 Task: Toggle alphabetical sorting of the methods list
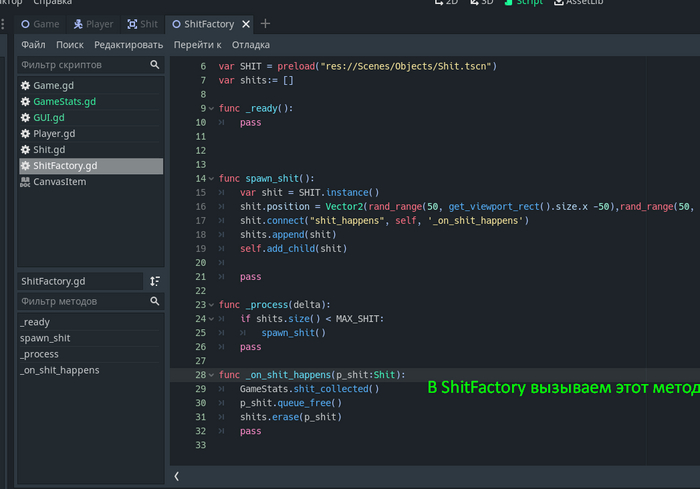point(155,282)
